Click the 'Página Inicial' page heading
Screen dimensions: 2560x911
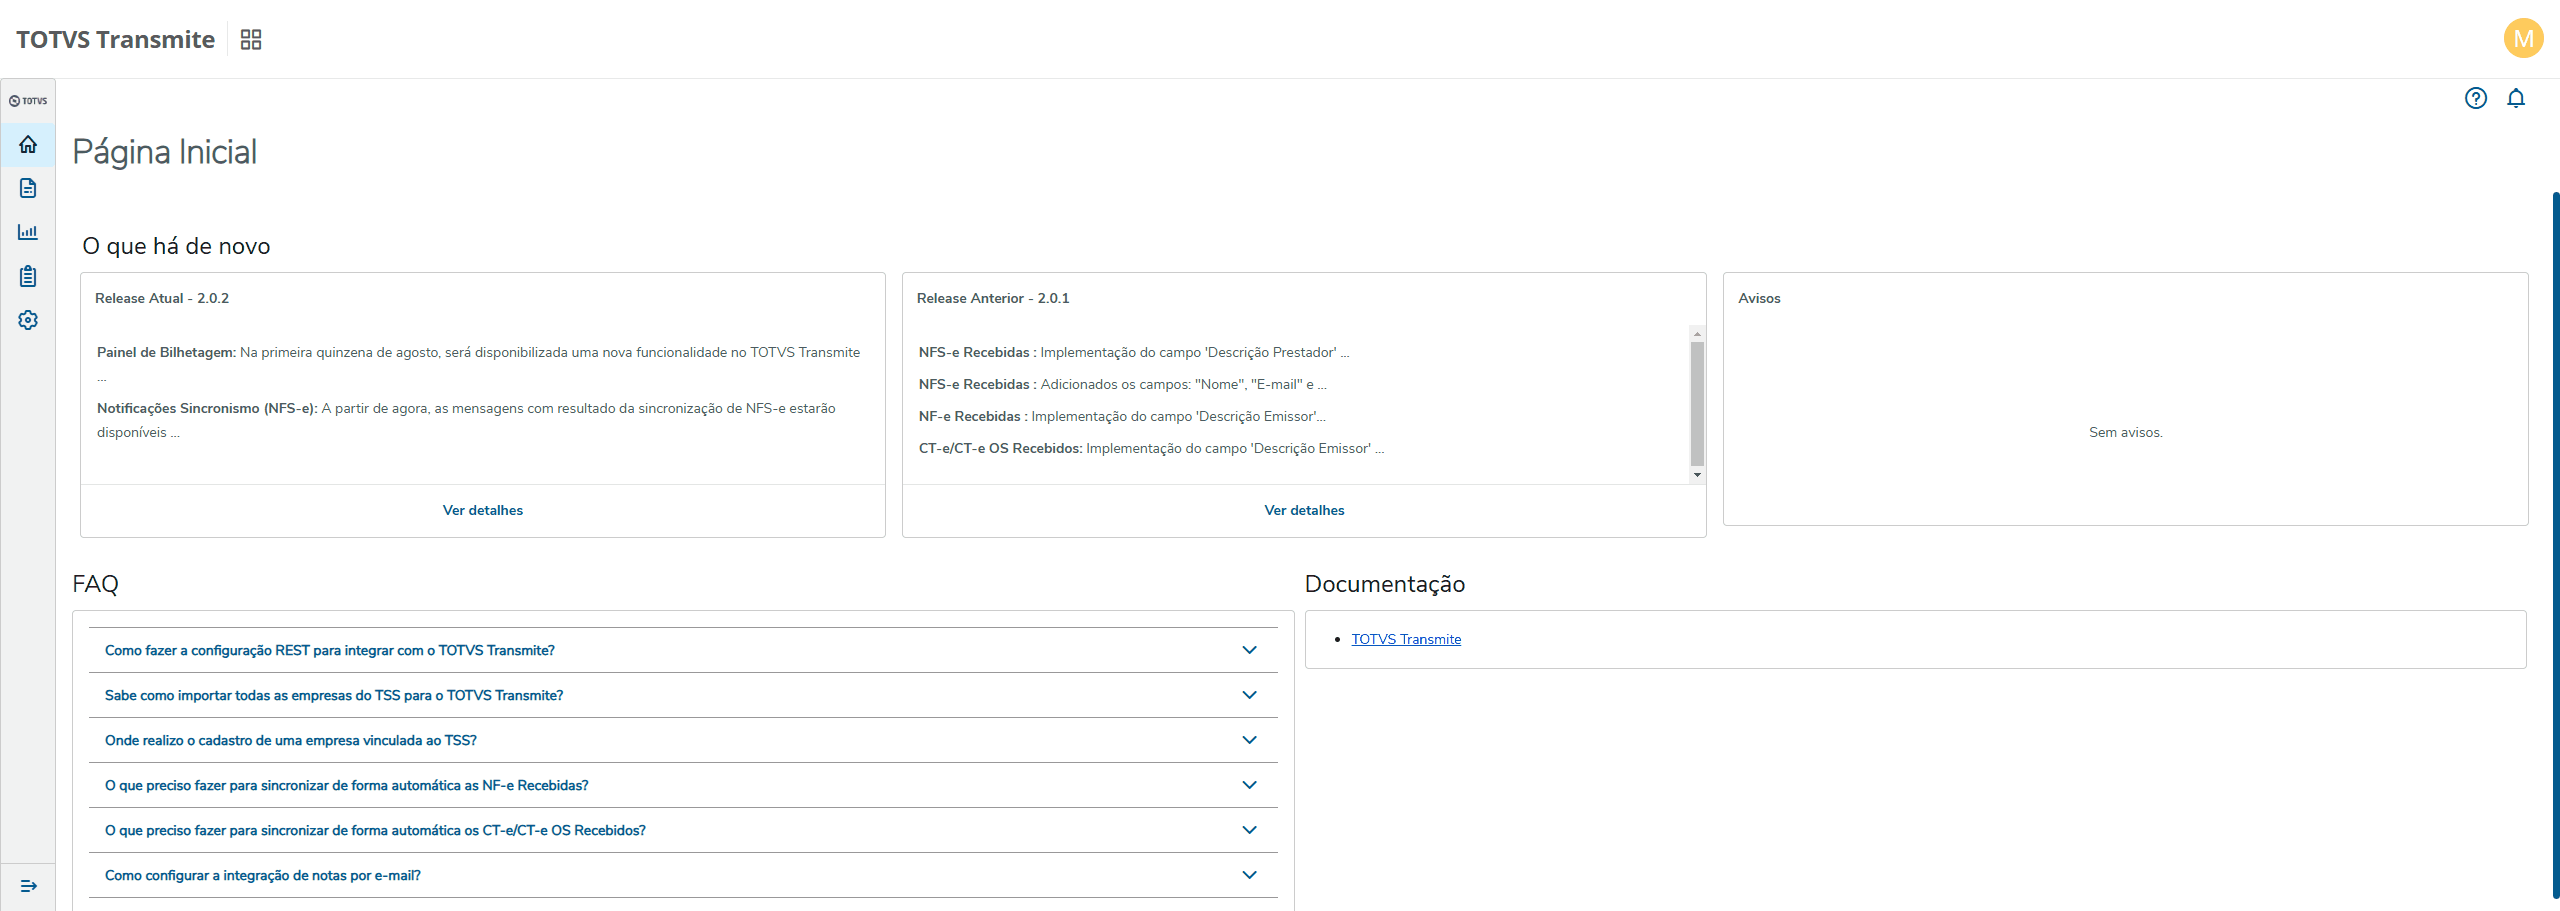coord(165,152)
